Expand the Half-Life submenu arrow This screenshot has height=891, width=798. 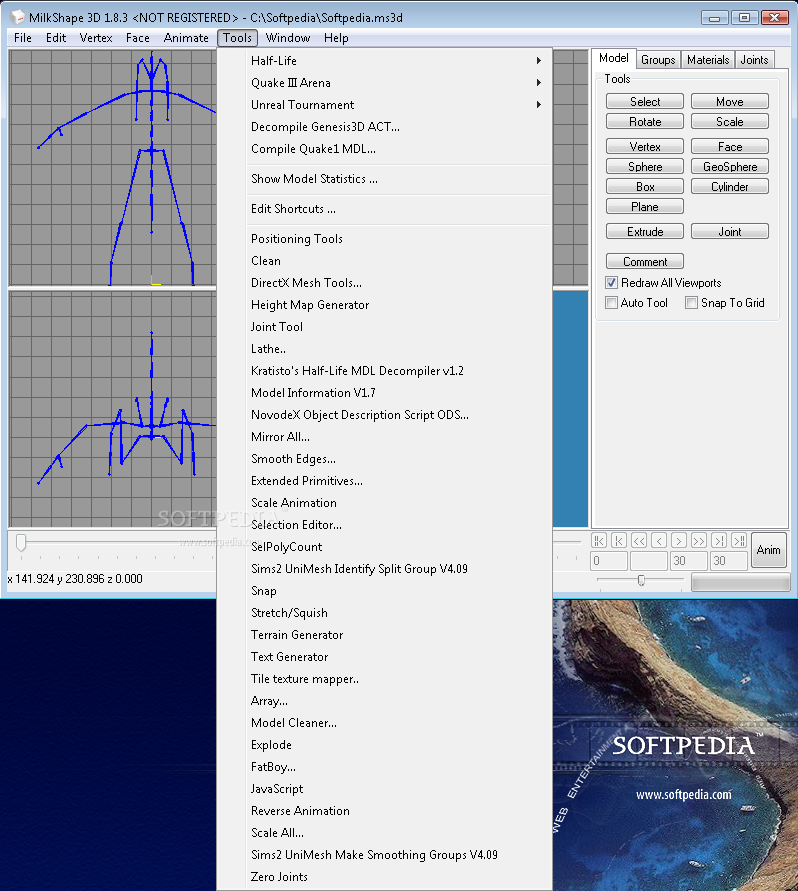(x=538, y=60)
